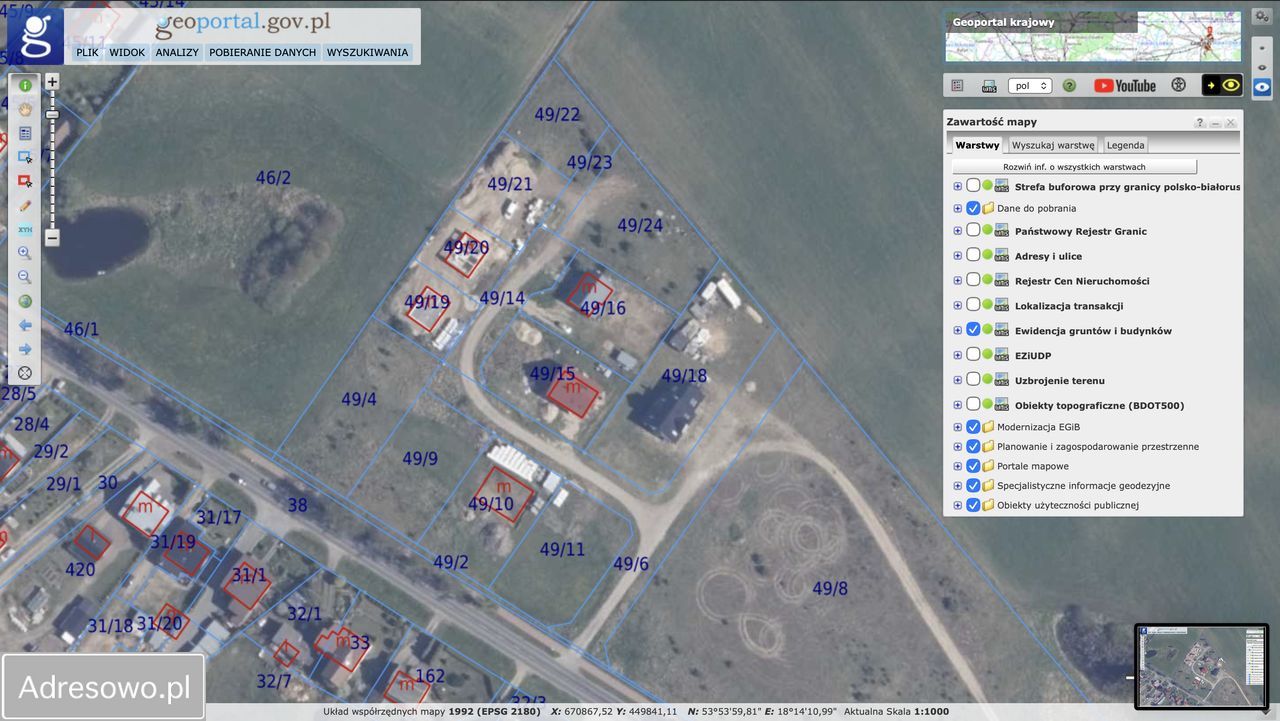Expand the Ewidencja gruntów i budynków node

(957, 330)
